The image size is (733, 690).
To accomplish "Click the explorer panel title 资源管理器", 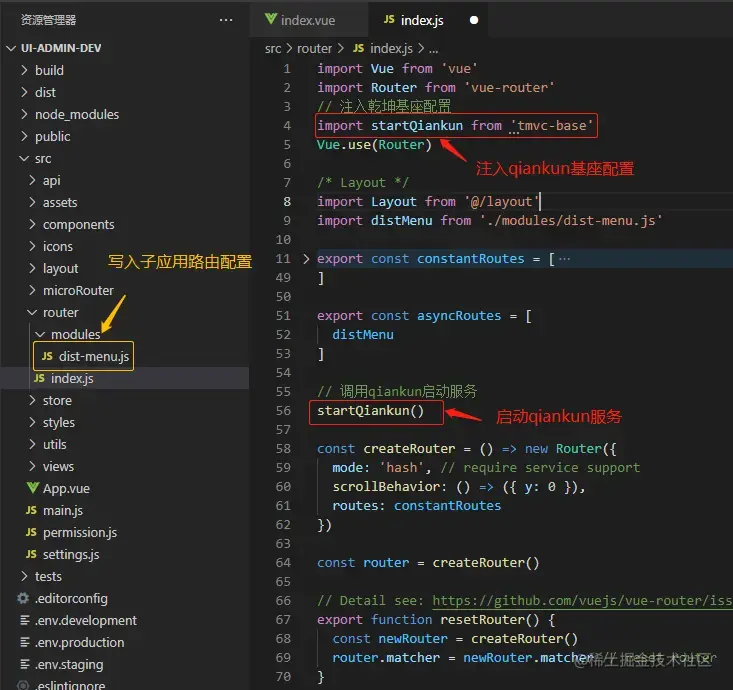I will click(49, 20).
